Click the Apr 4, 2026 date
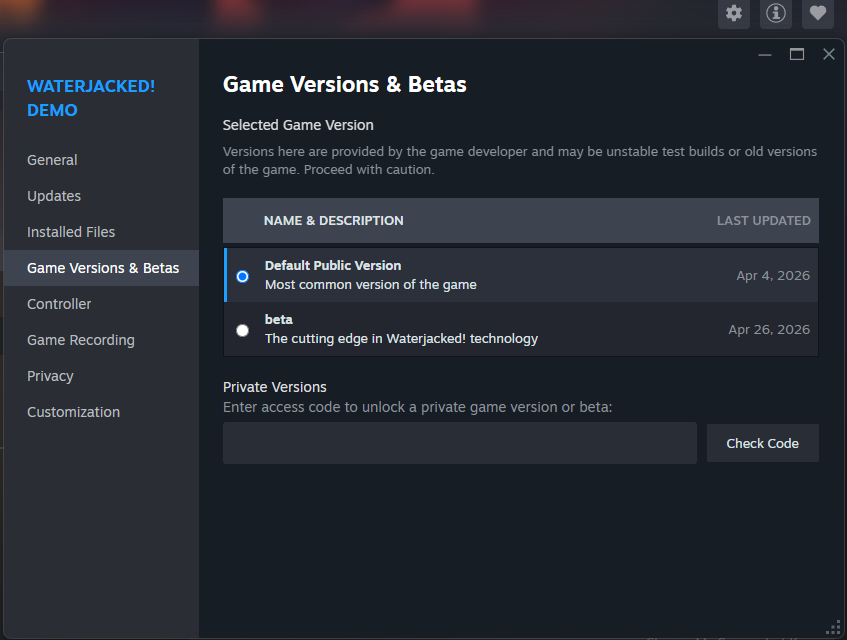This screenshot has height=640, width=847. click(773, 275)
